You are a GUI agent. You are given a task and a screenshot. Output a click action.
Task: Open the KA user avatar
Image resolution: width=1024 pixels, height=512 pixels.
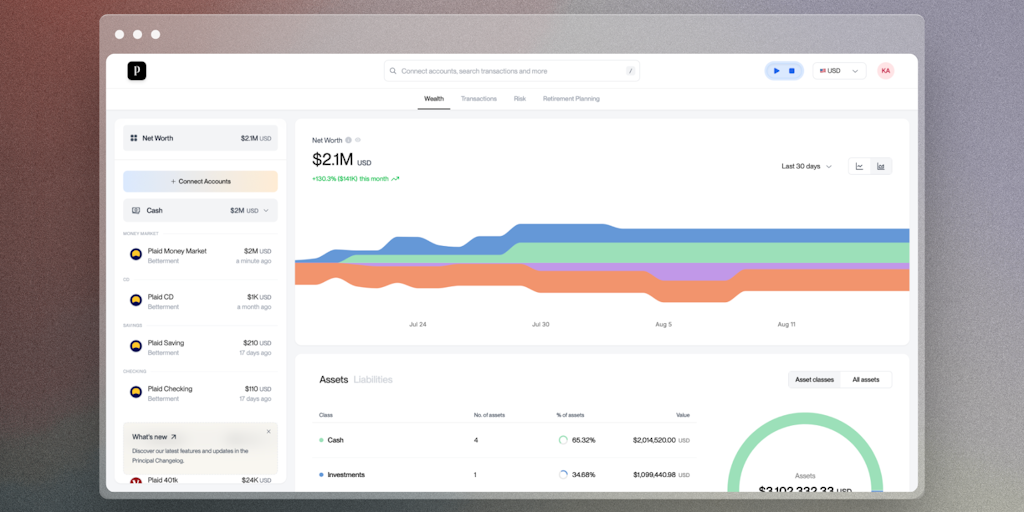pos(886,71)
